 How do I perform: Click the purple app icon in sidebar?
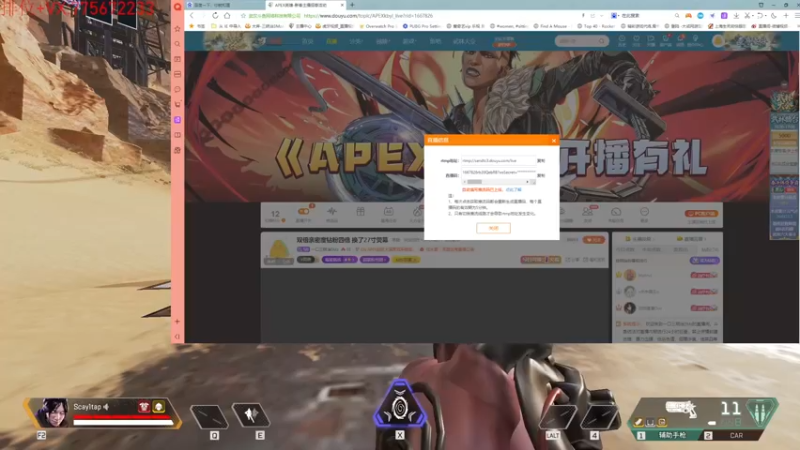pos(178,119)
